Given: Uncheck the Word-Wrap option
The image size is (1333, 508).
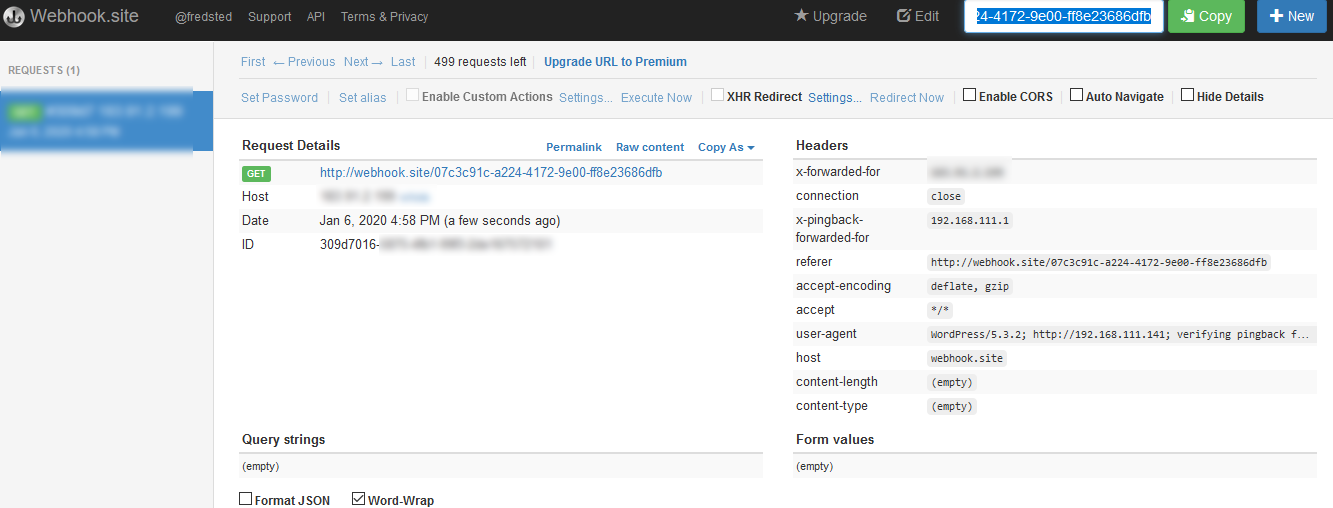Looking at the screenshot, I should [x=358, y=499].
